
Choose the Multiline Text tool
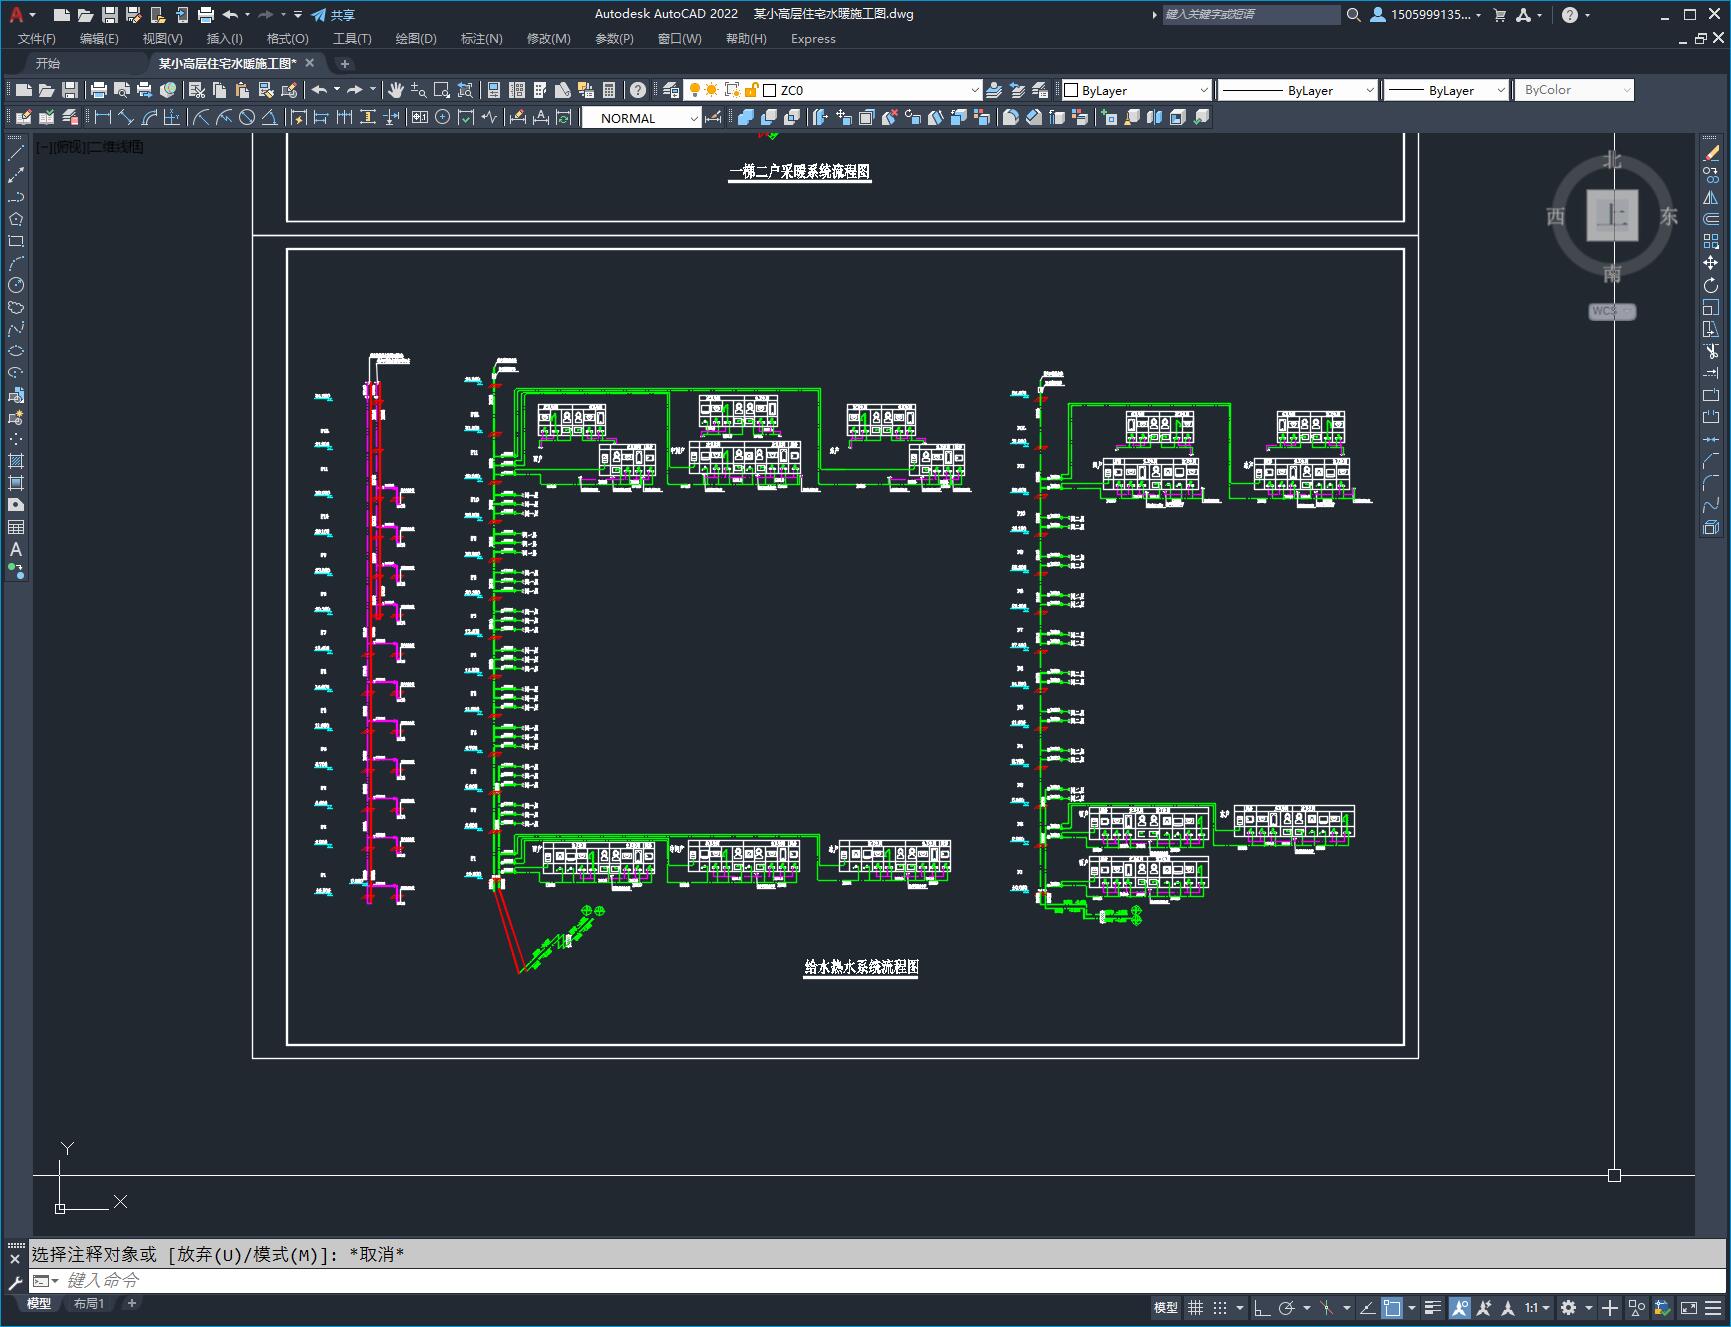point(16,549)
